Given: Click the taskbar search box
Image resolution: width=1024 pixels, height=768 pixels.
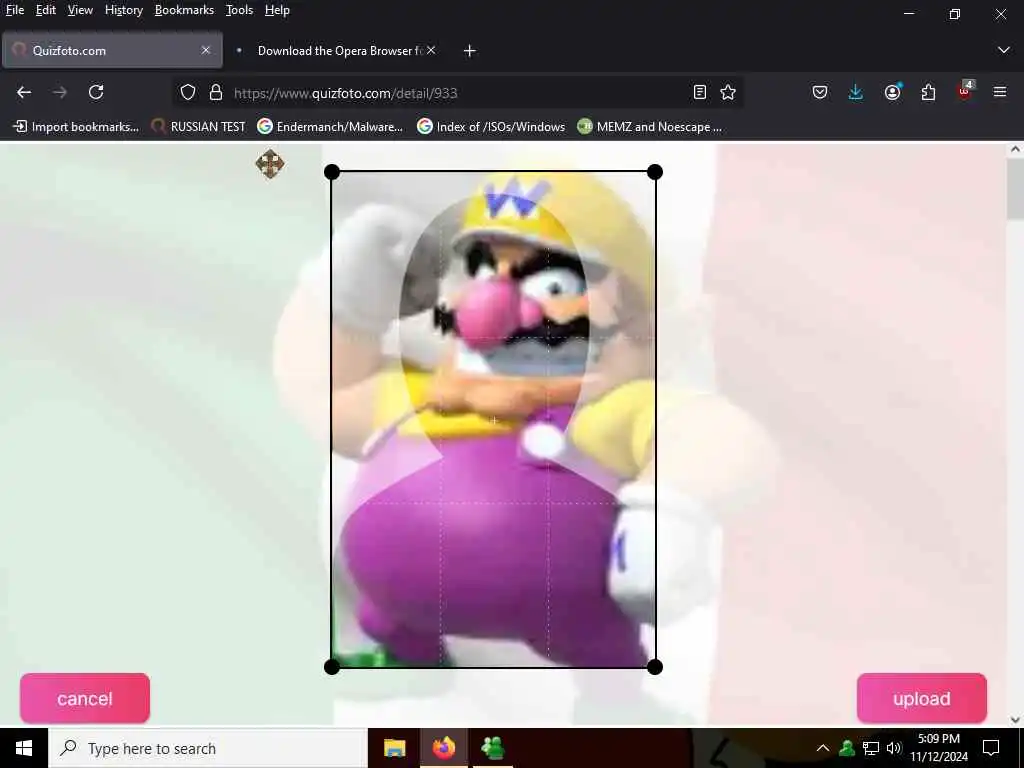Looking at the screenshot, I should pos(208,748).
